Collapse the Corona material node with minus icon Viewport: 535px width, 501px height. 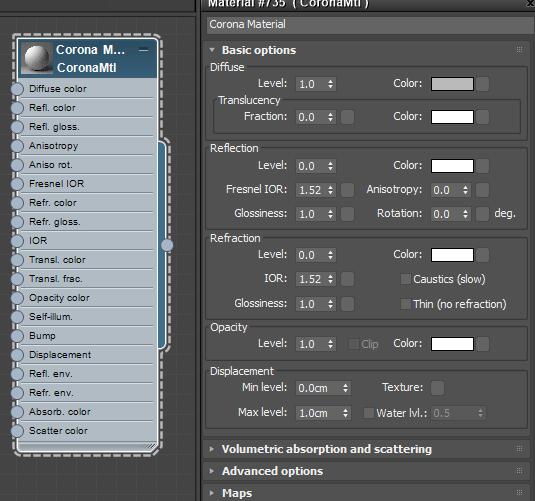pos(144,51)
